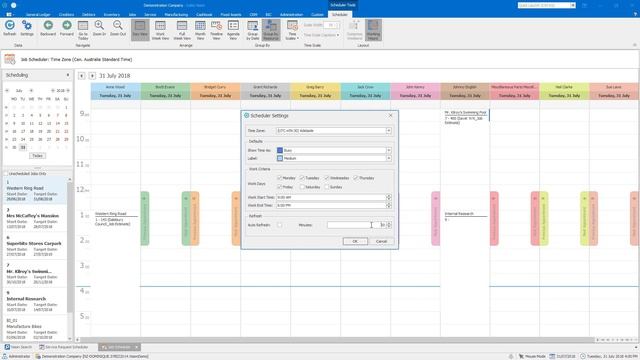Click Cancel in Scheduler Settings
This screenshot has width=640, height=360.
point(381,241)
